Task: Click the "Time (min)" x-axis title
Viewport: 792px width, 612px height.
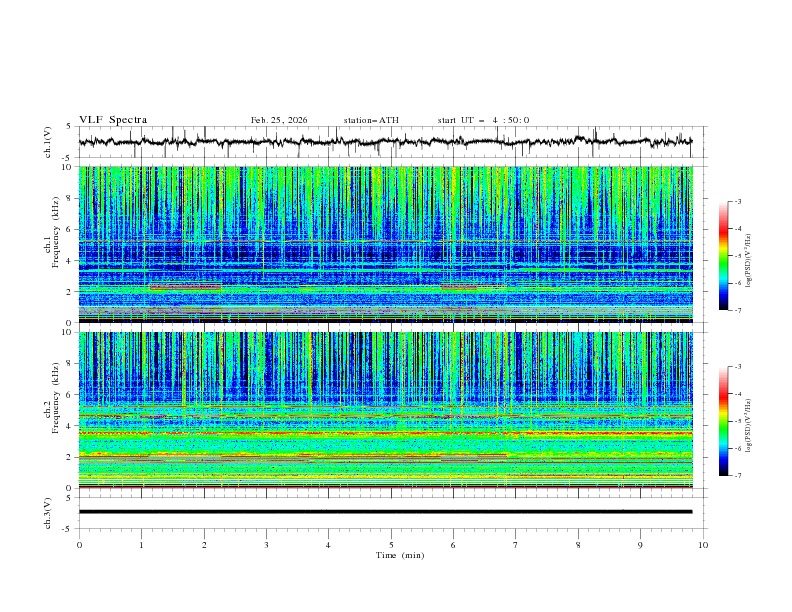Action: (400, 555)
